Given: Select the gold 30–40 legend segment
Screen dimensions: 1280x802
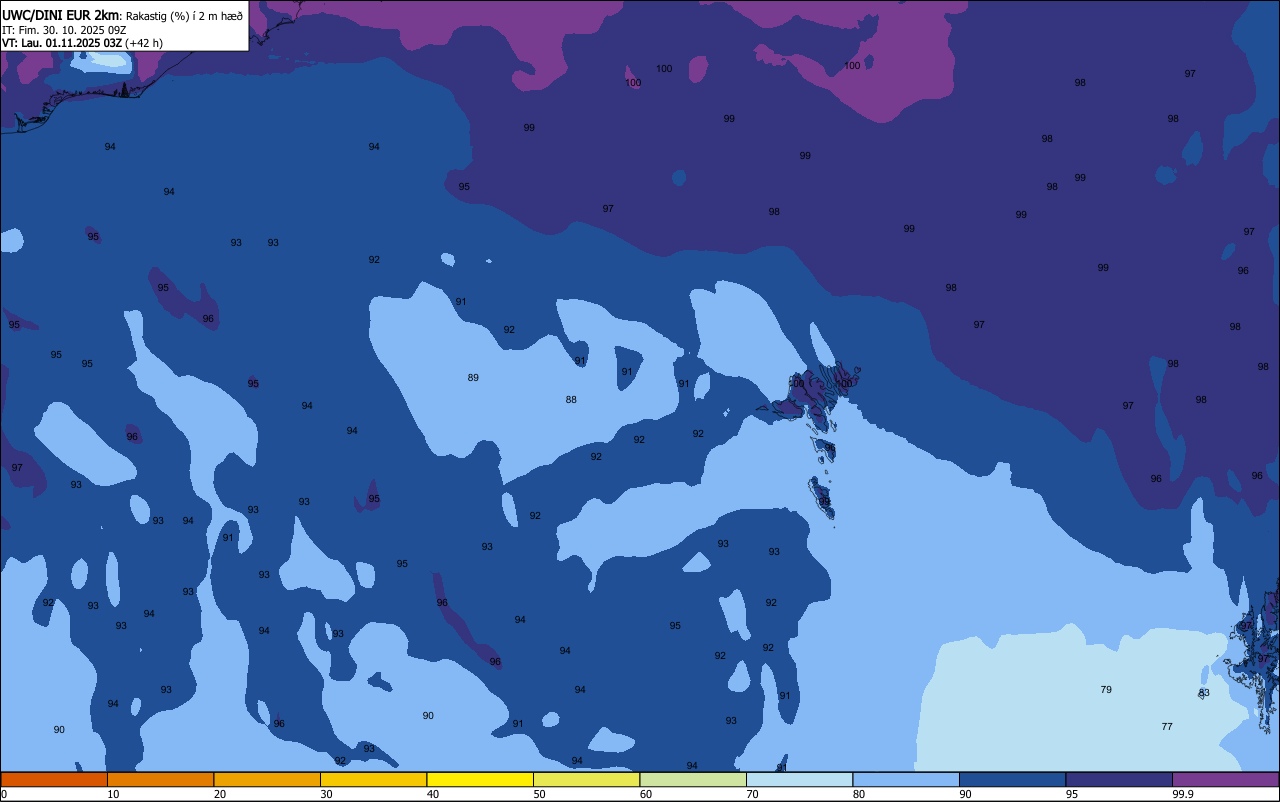Looking at the screenshot, I should coord(373,779).
